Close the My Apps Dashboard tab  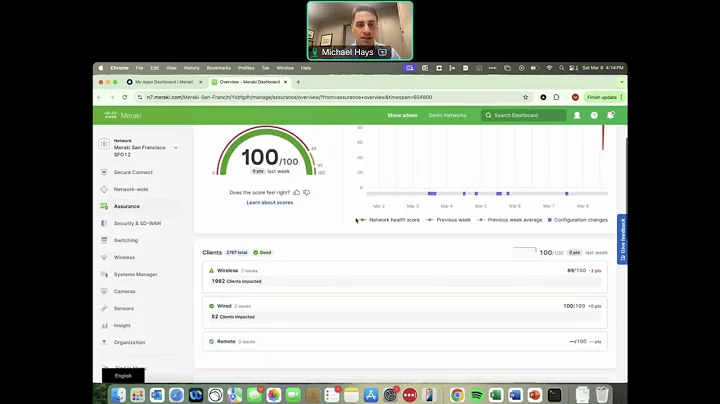[x=201, y=82]
